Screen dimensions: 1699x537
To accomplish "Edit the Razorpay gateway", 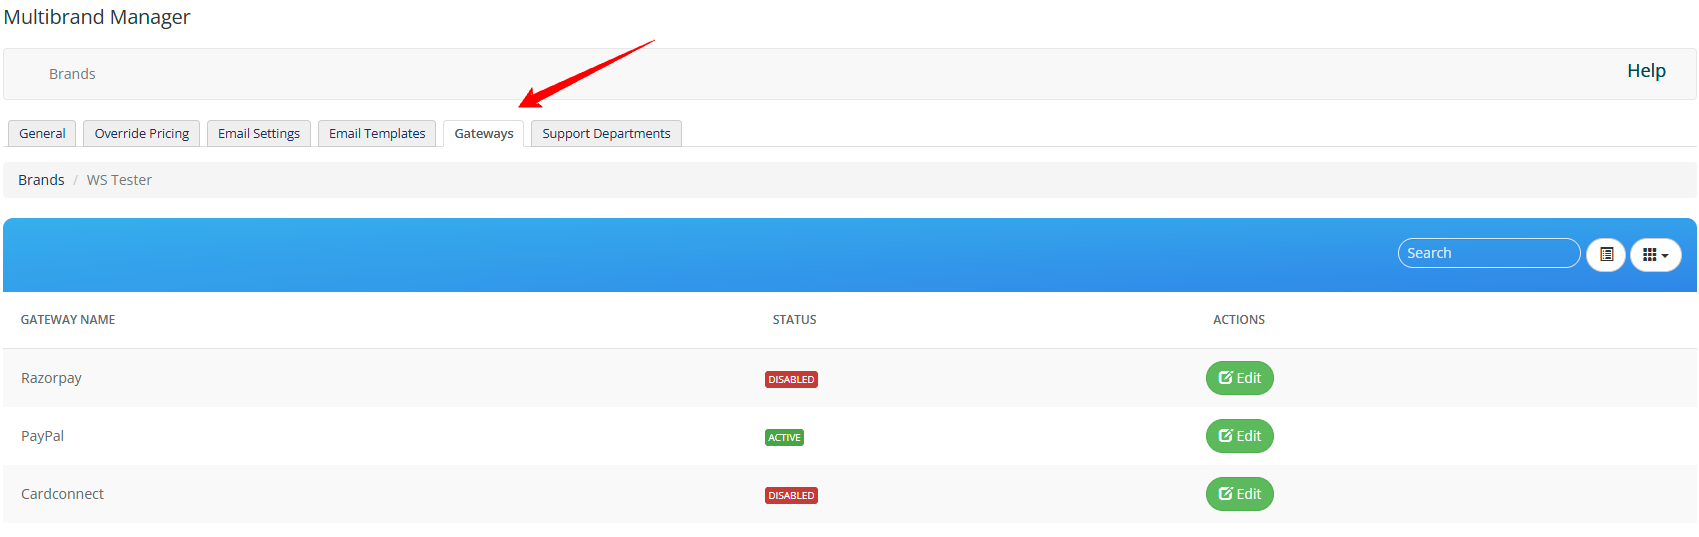I will click(1239, 378).
